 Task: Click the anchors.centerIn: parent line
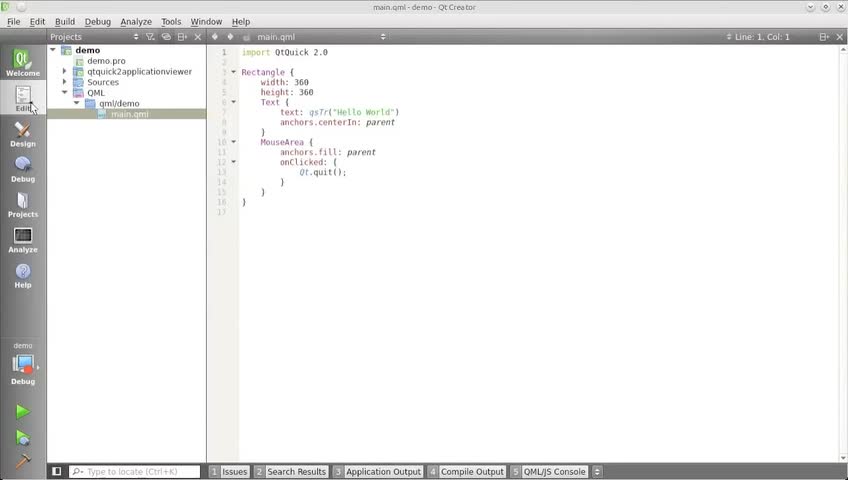click(x=337, y=123)
